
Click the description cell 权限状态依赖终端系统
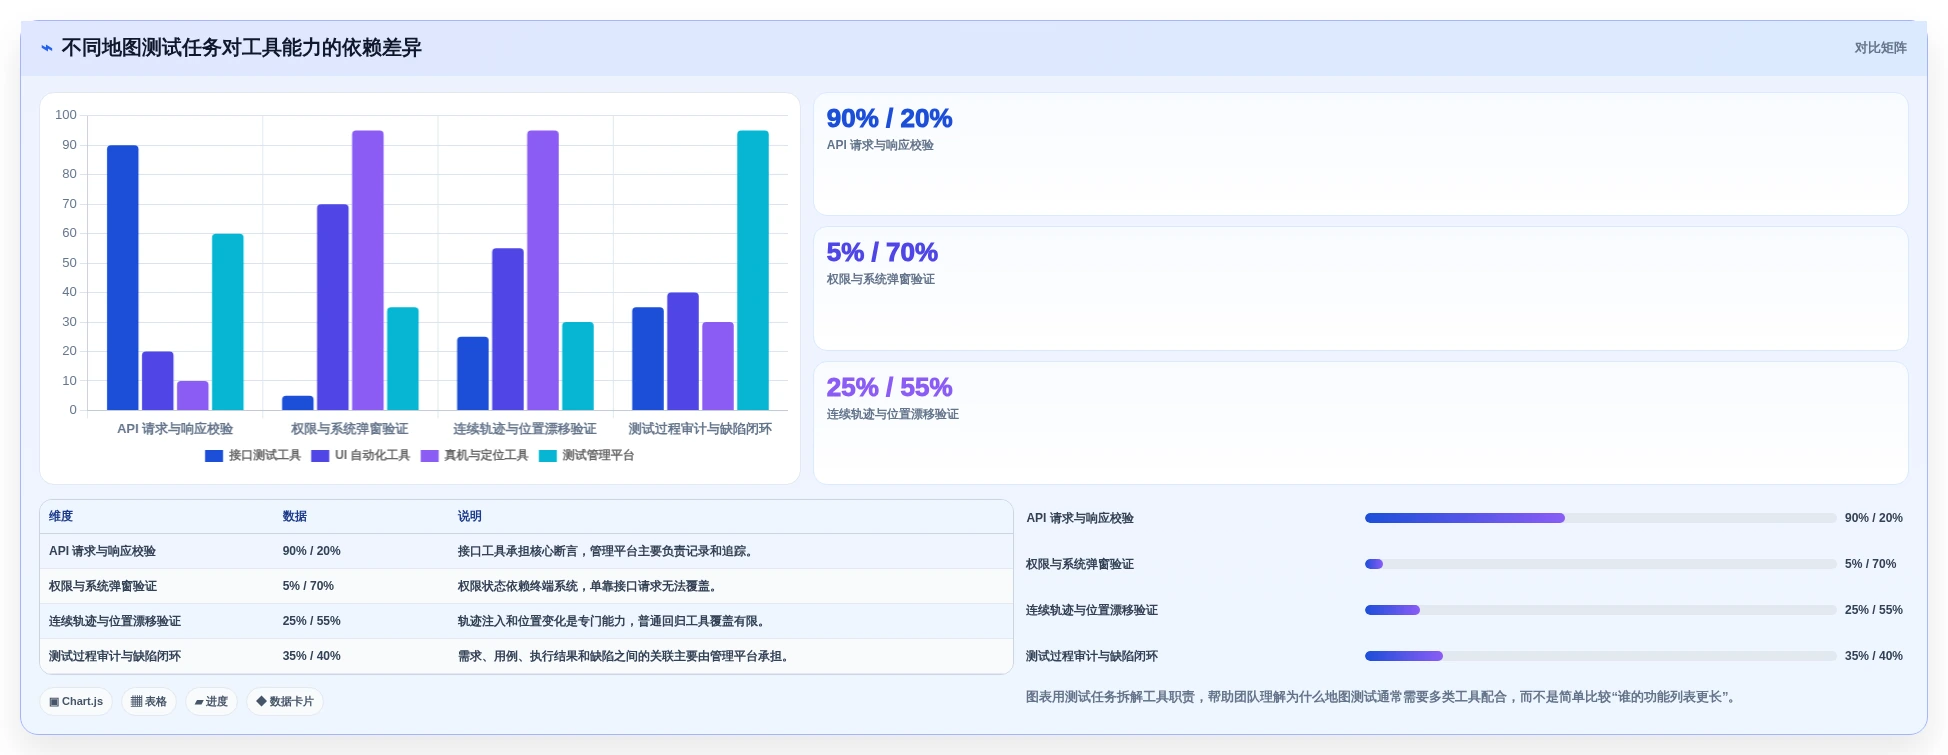click(x=589, y=586)
